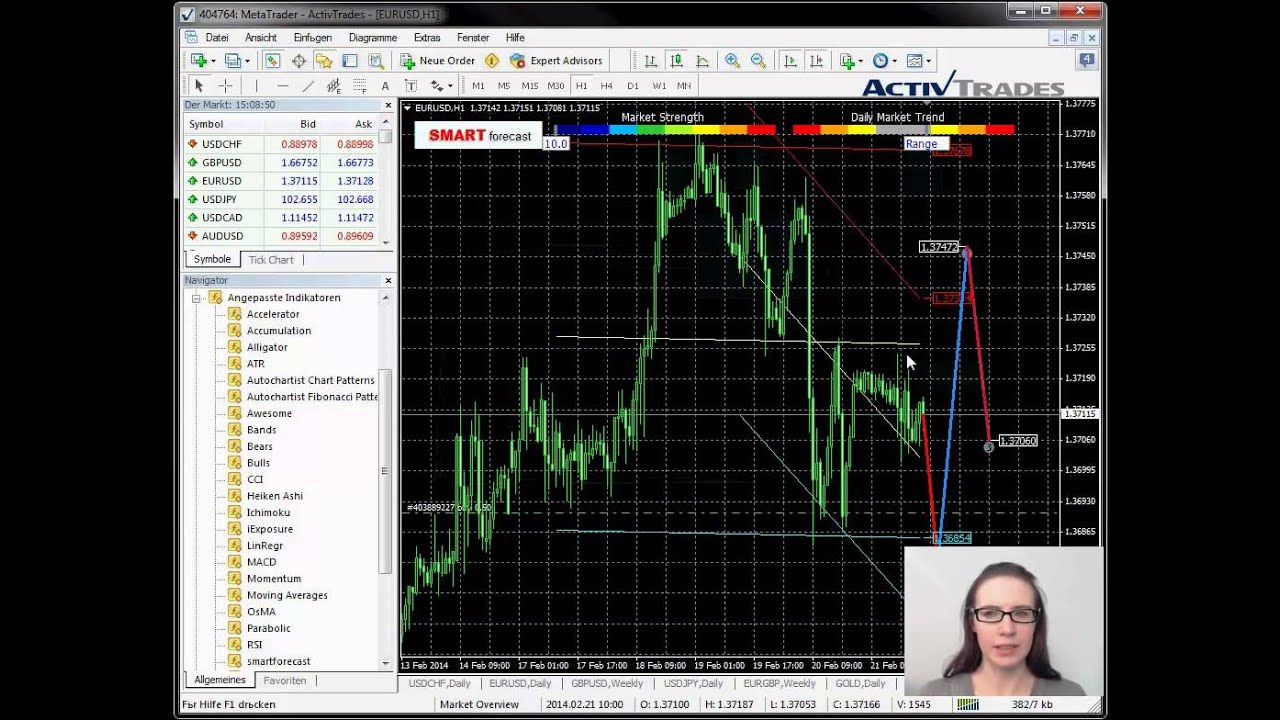Select the Autochartist Chart Patterns indicator
The height and width of the screenshot is (720, 1280).
click(310, 380)
